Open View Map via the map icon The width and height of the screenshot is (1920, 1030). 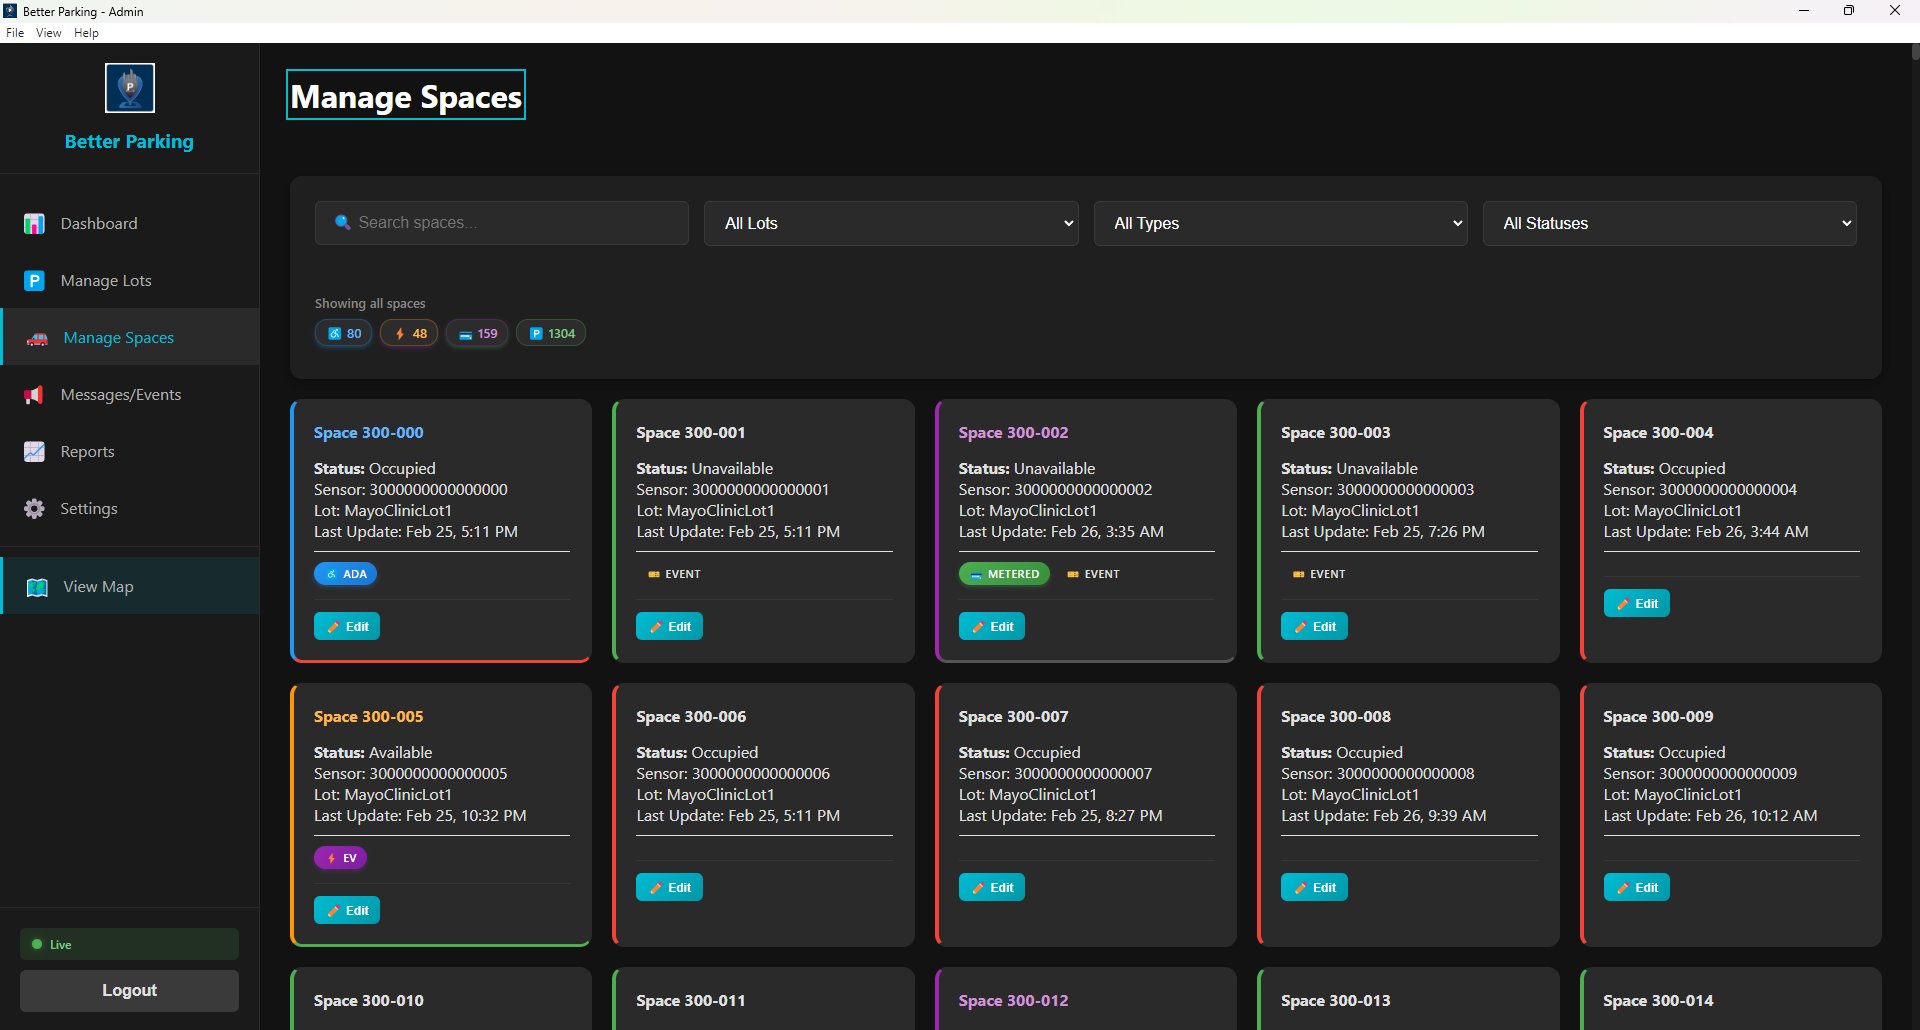pyautogui.click(x=37, y=587)
